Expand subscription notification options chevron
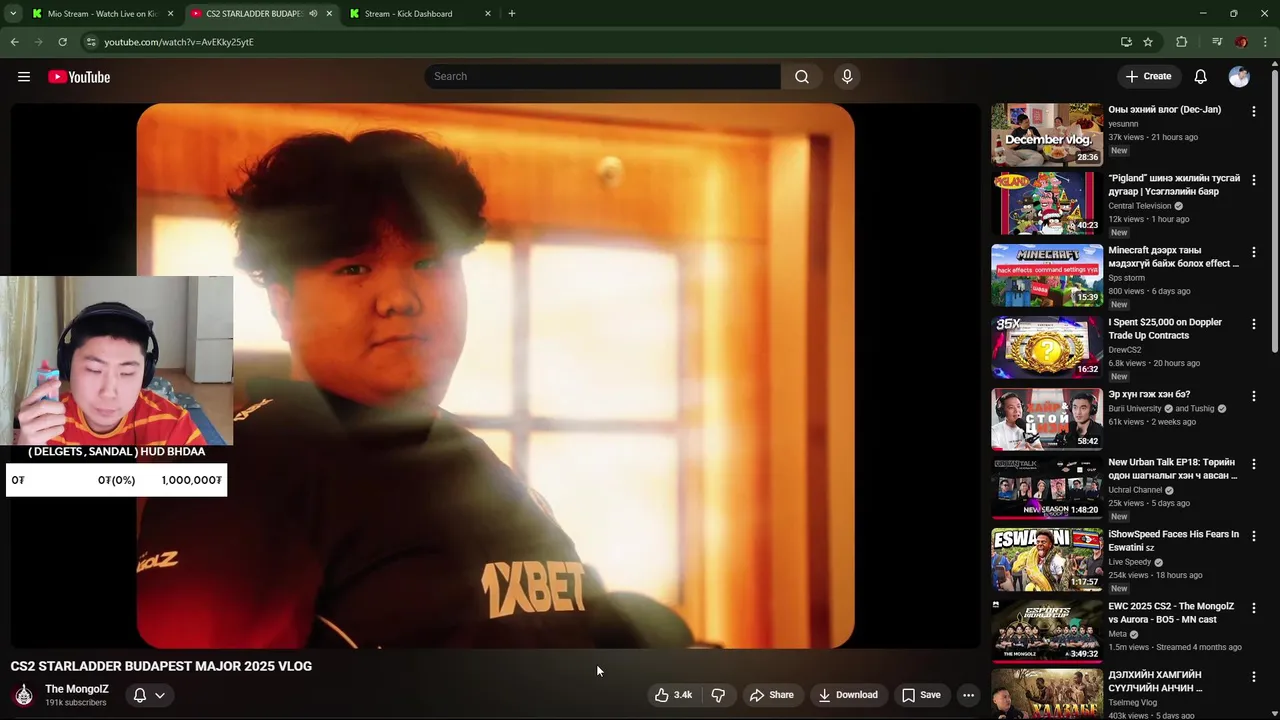 coord(160,695)
